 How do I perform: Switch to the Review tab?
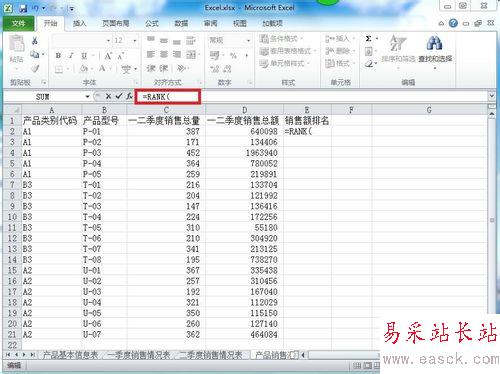(210, 23)
